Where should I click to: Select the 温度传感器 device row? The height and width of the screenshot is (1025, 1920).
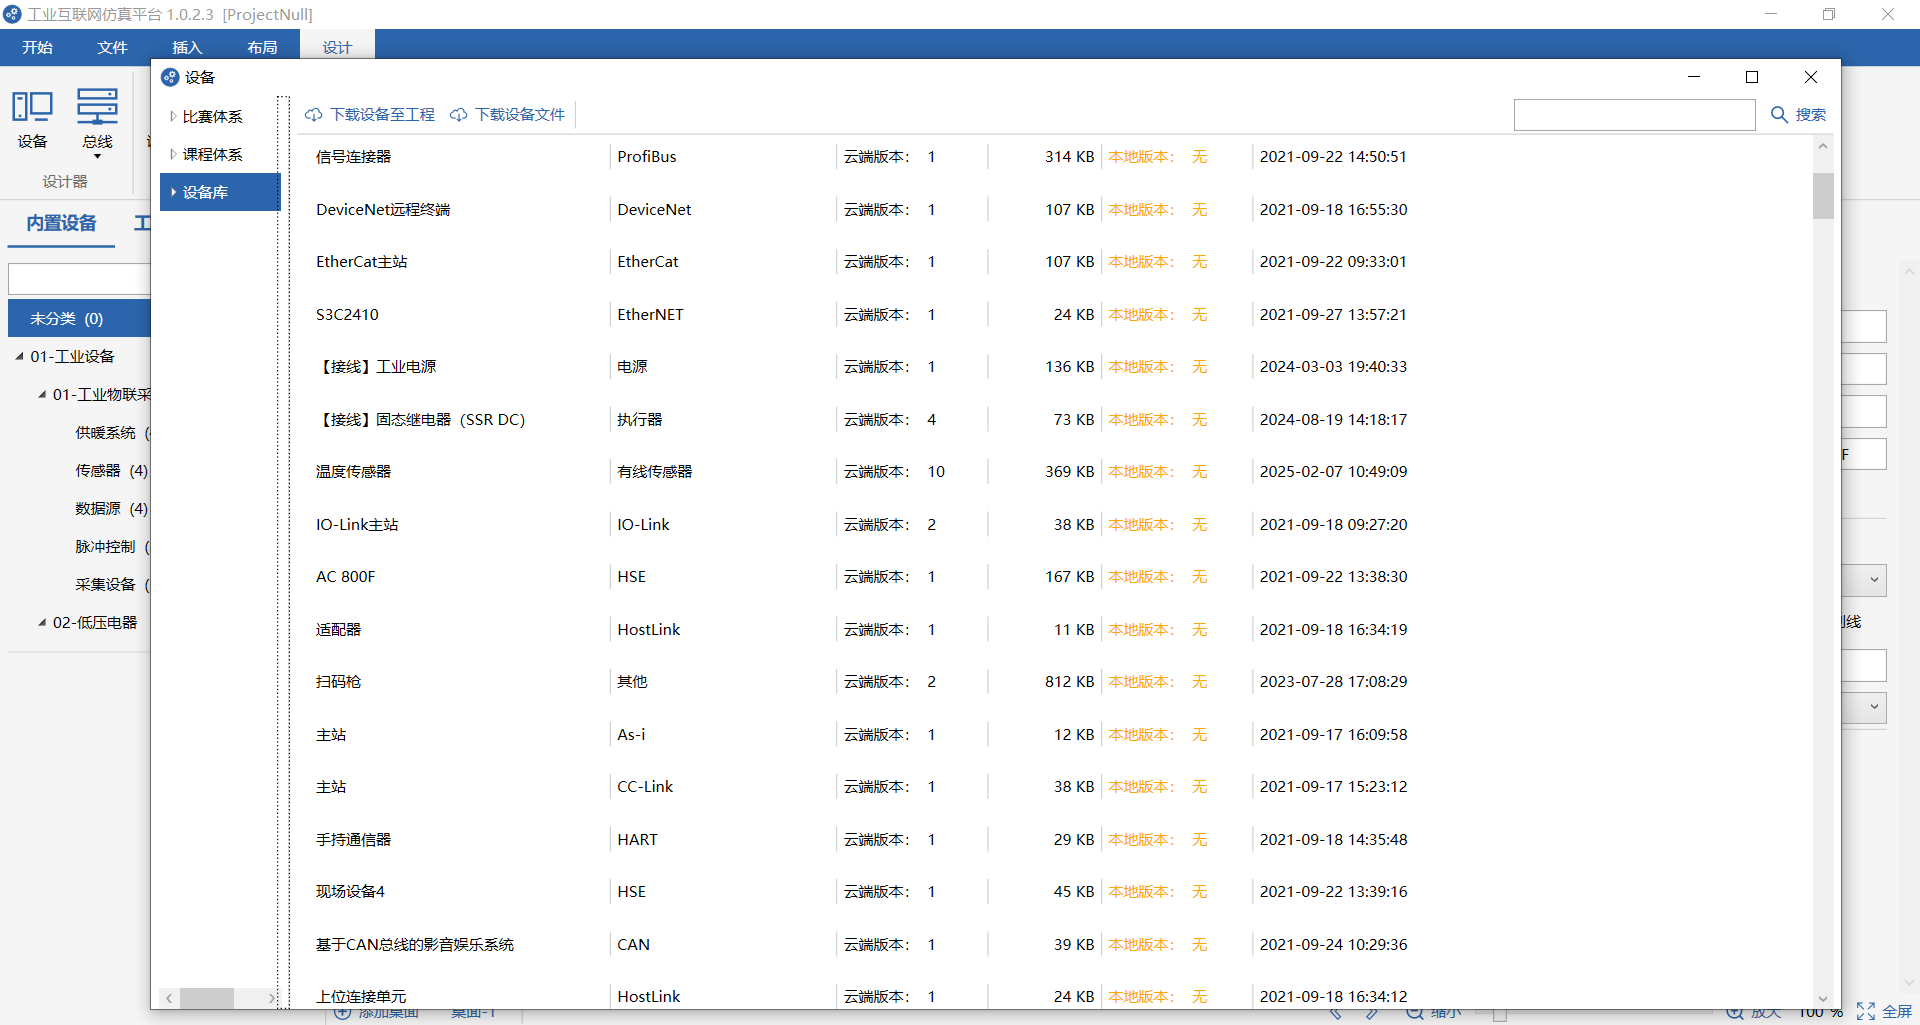[1055, 472]
